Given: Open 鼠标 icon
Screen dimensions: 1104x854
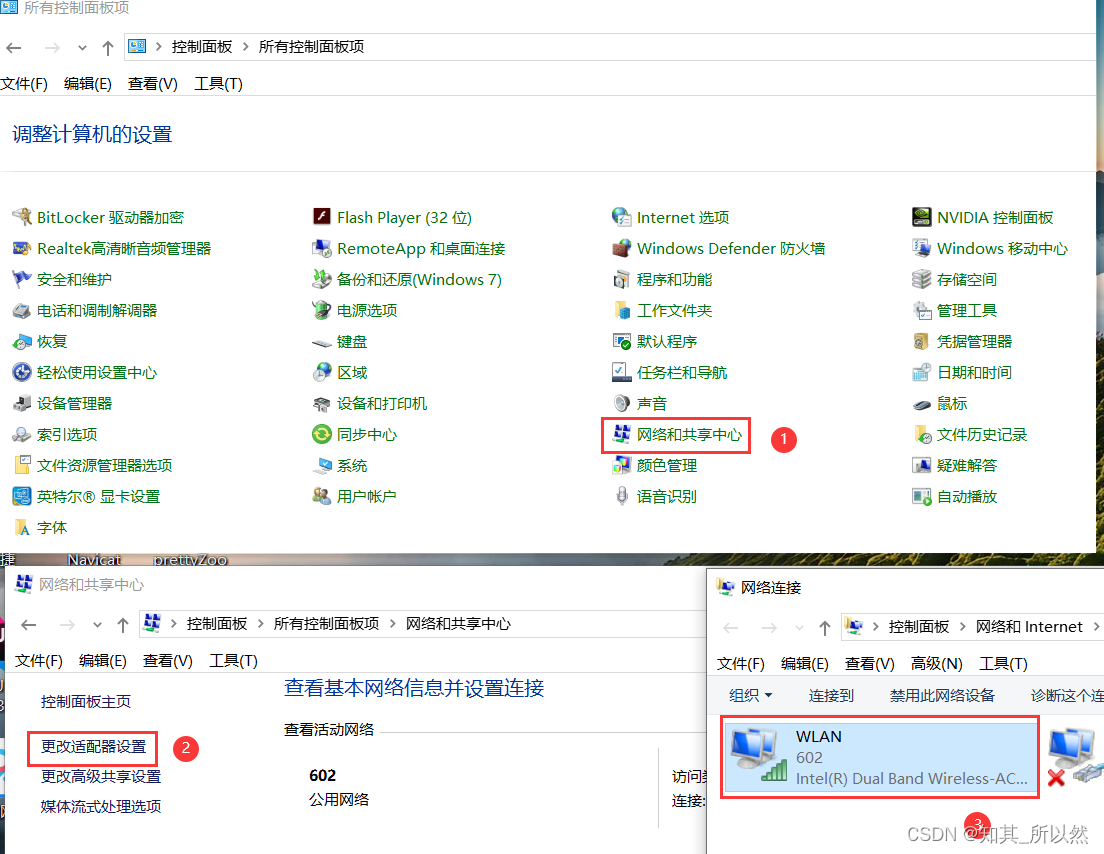Looking at the screenshot, I should click(922, 404).
